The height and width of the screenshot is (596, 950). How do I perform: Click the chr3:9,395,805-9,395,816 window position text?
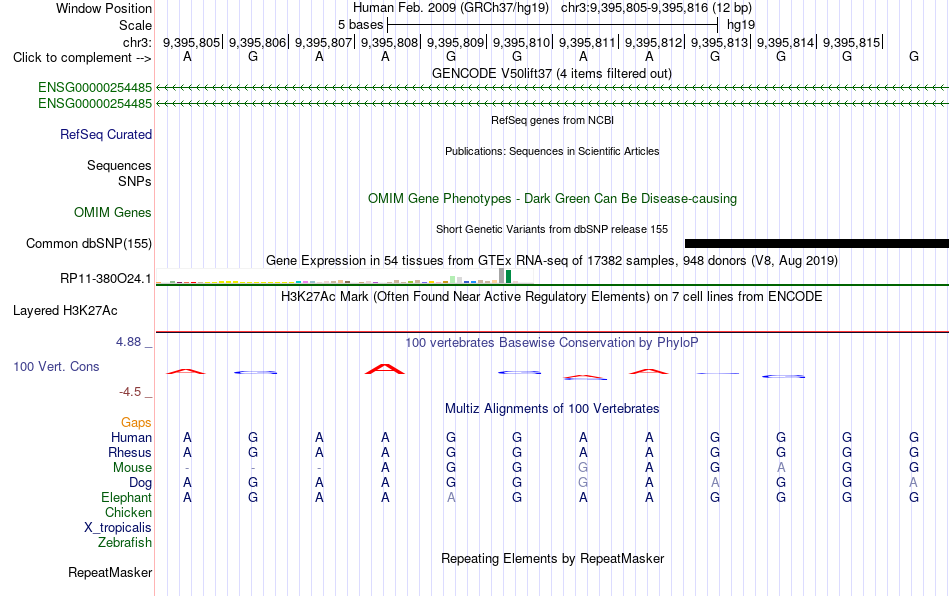[656, 8]
